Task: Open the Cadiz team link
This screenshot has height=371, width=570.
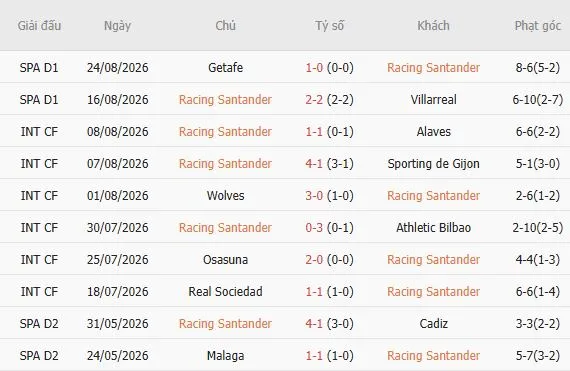Action: [433, 323]
